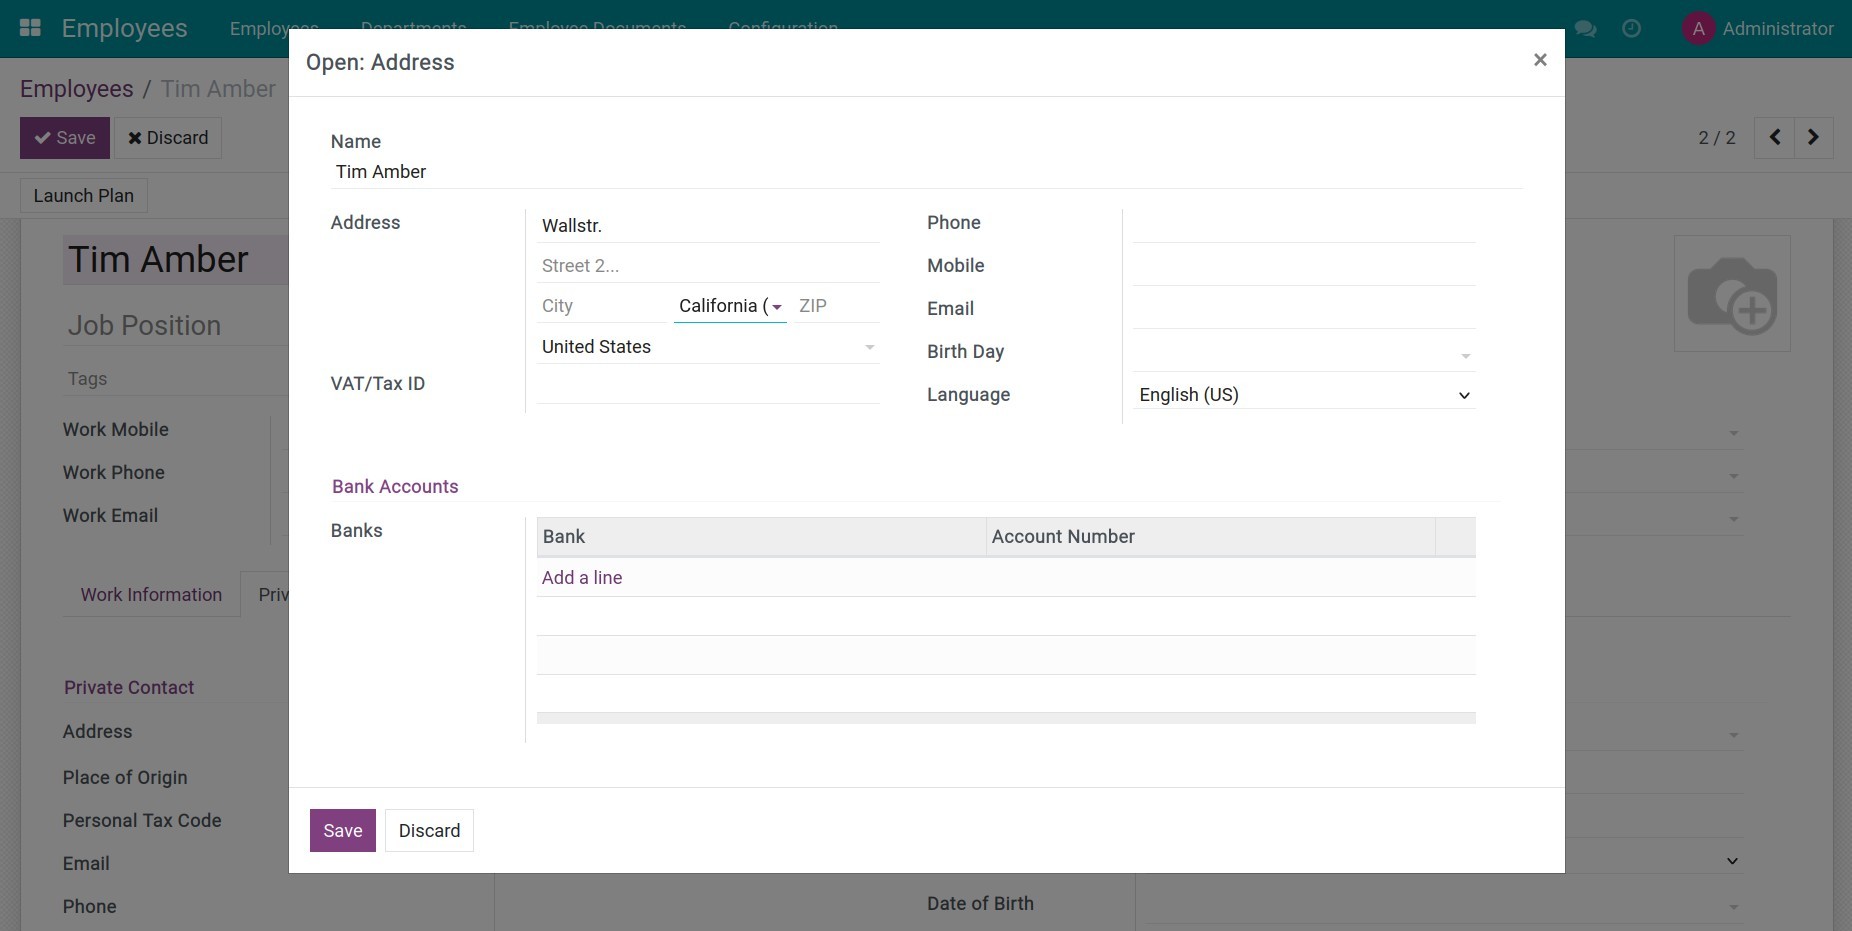Expand the Birth Day date picker
1852x931 pixels.
click(x=1464, y=355)
